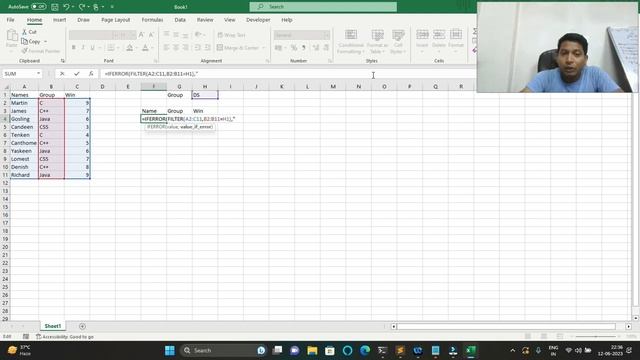
Task: Click the Increase Font Size icon
Action: pos(142,35)
